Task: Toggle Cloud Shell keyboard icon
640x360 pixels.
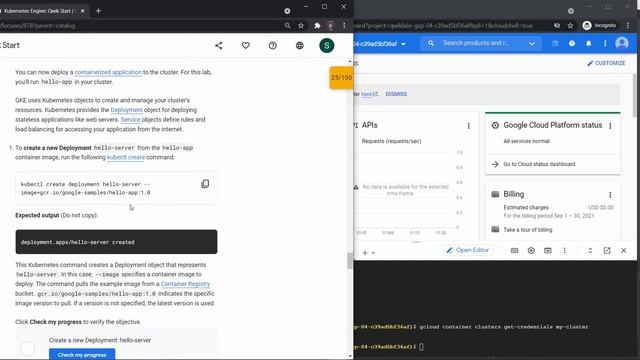Action: pyautogui.click(x=514, y=251)
